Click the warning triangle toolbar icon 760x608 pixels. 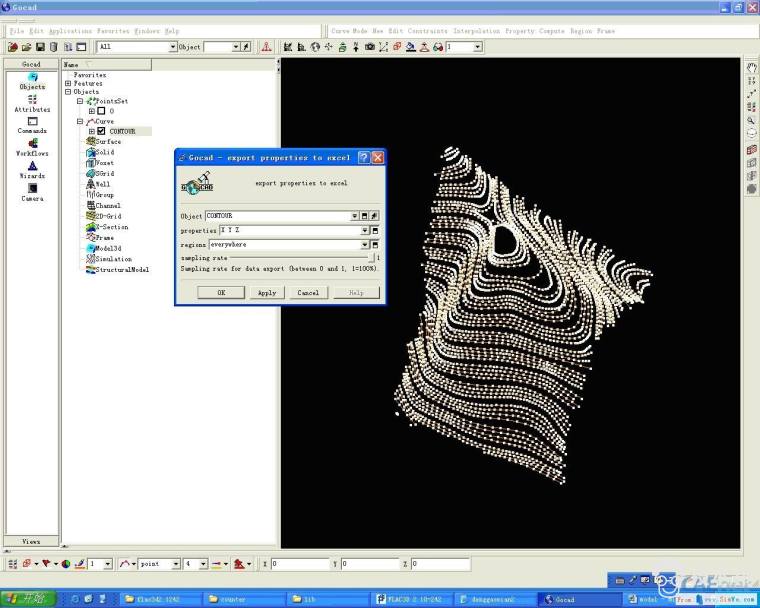266,47
